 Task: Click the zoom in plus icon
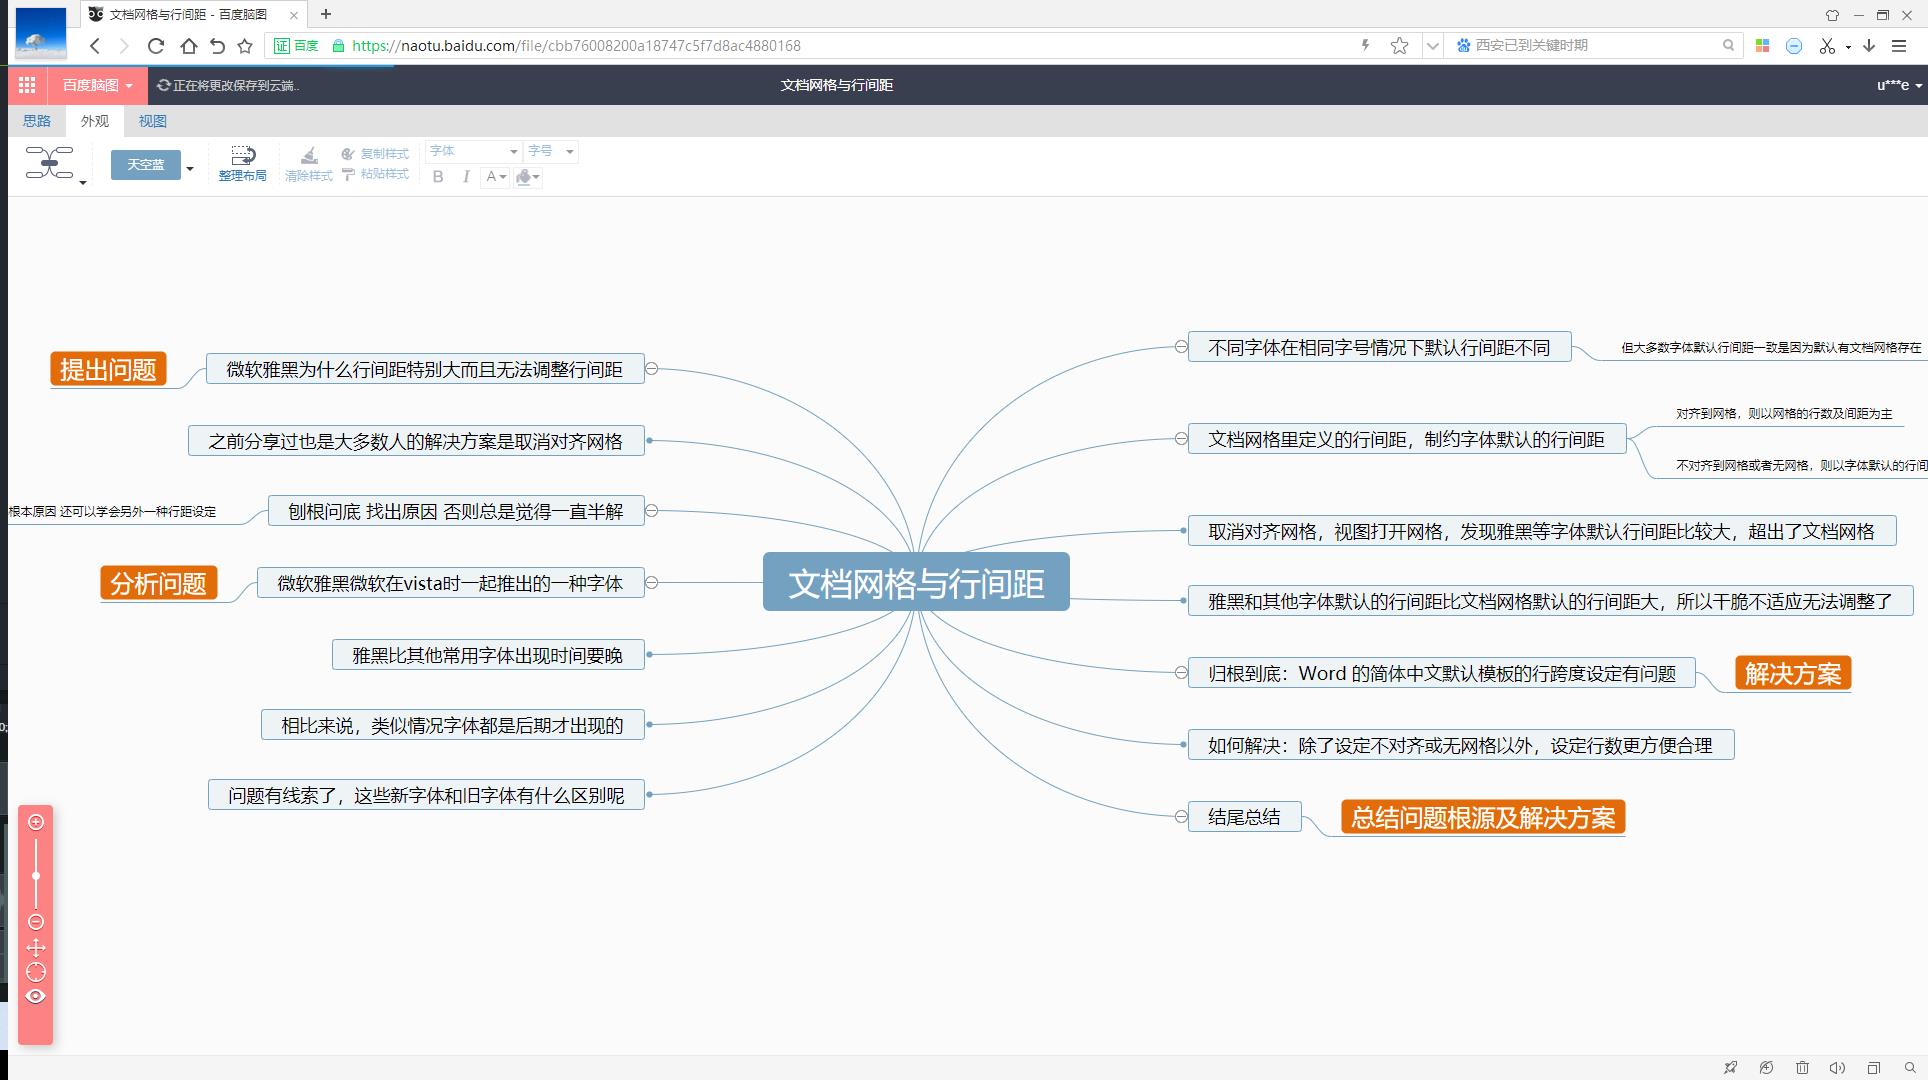tap(36, 822)
